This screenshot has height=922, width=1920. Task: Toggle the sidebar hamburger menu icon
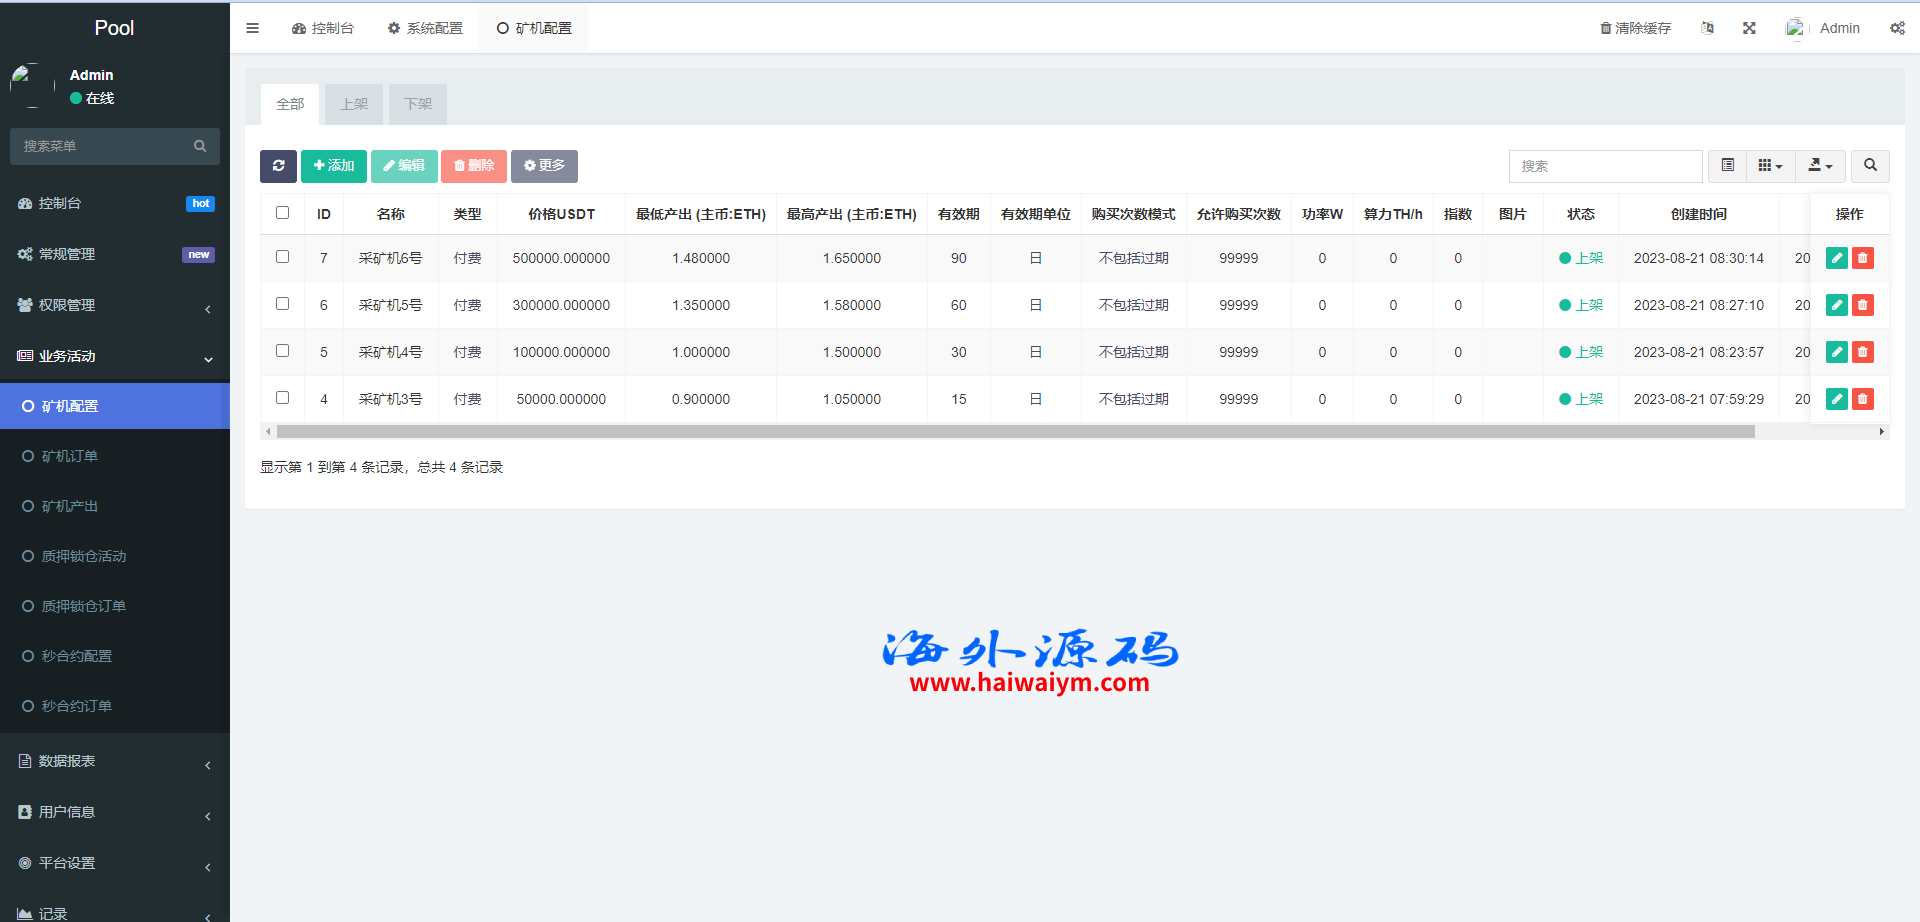[252, 28]
